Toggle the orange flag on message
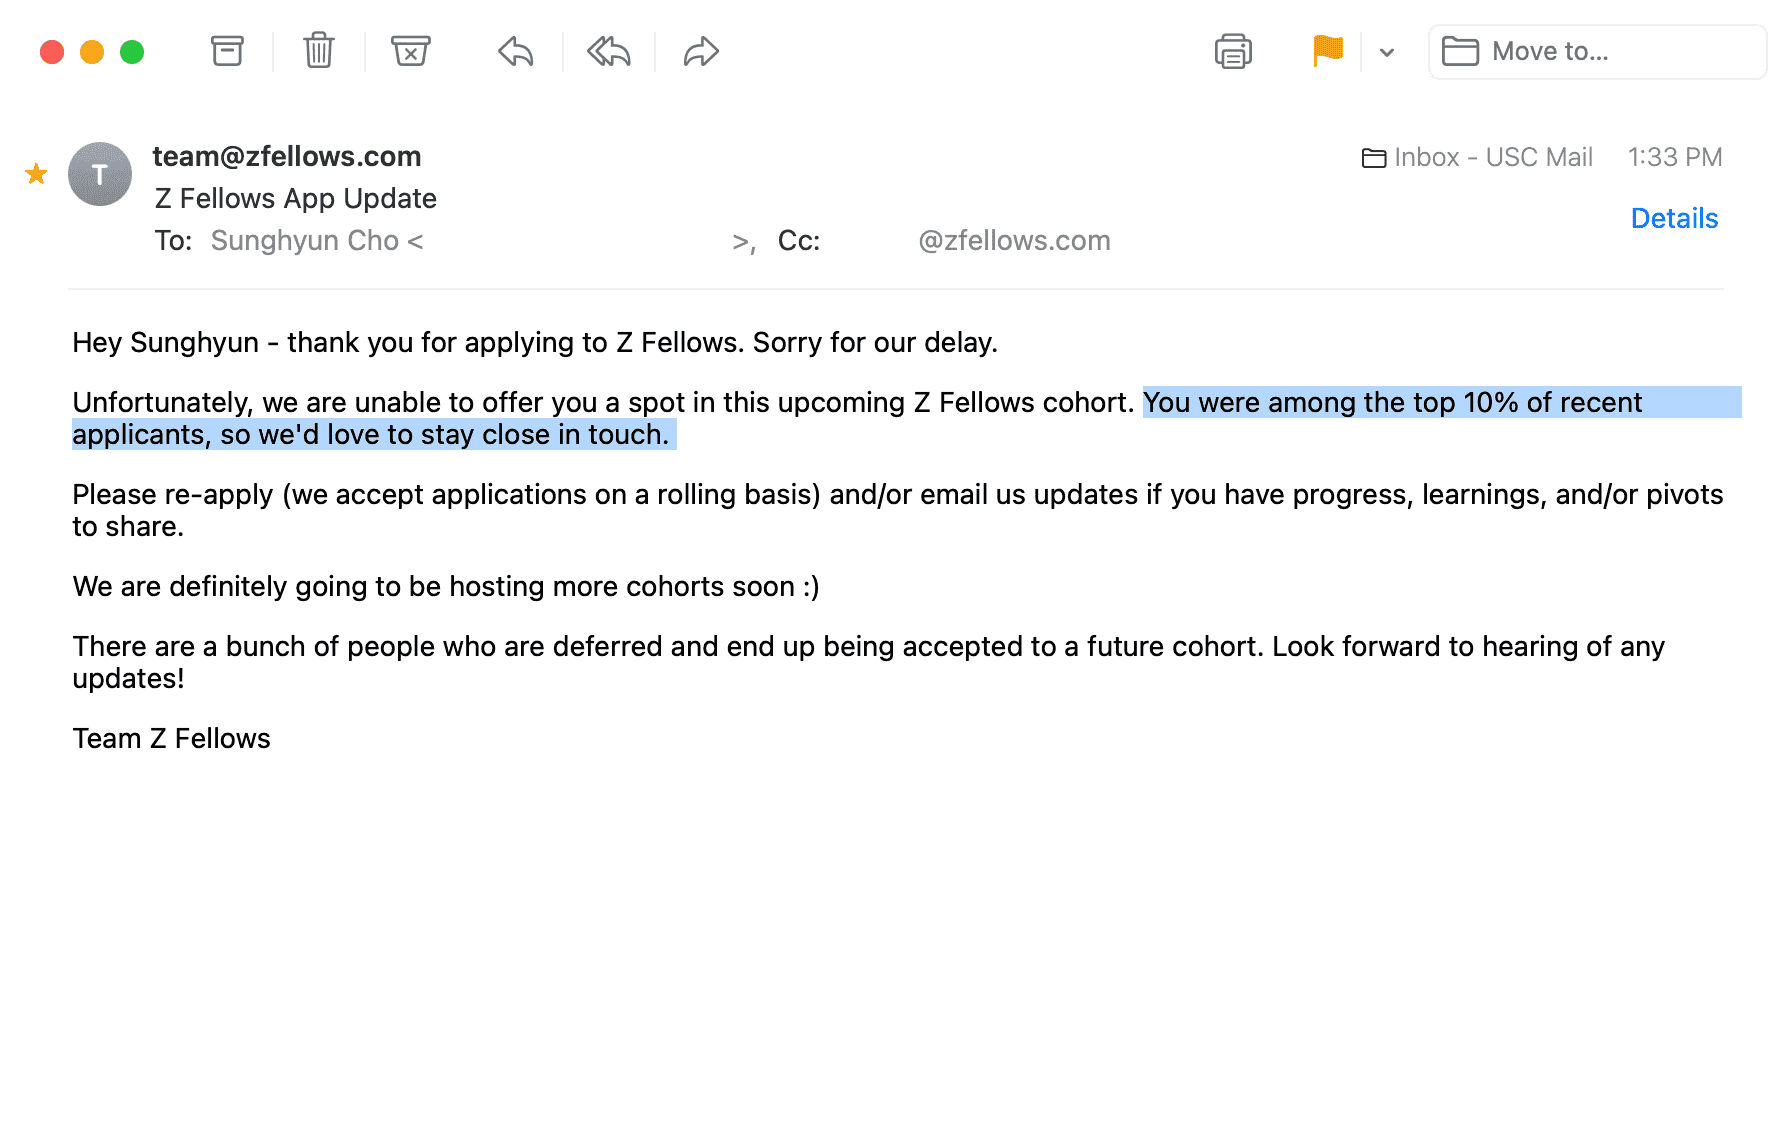Screen dimensions: 1792x1144 pyautogui.click(x=1327, y=51)
